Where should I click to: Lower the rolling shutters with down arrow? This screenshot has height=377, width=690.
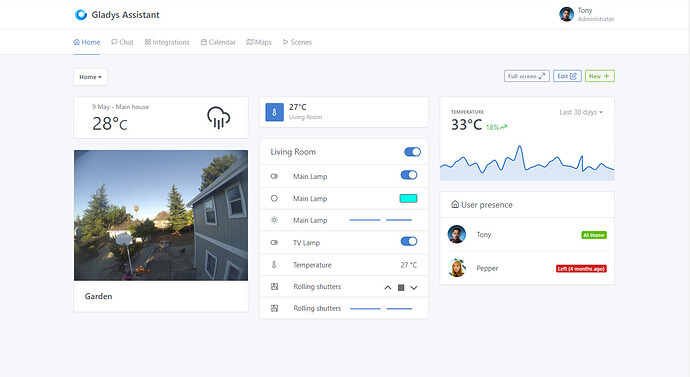point(414,287)
